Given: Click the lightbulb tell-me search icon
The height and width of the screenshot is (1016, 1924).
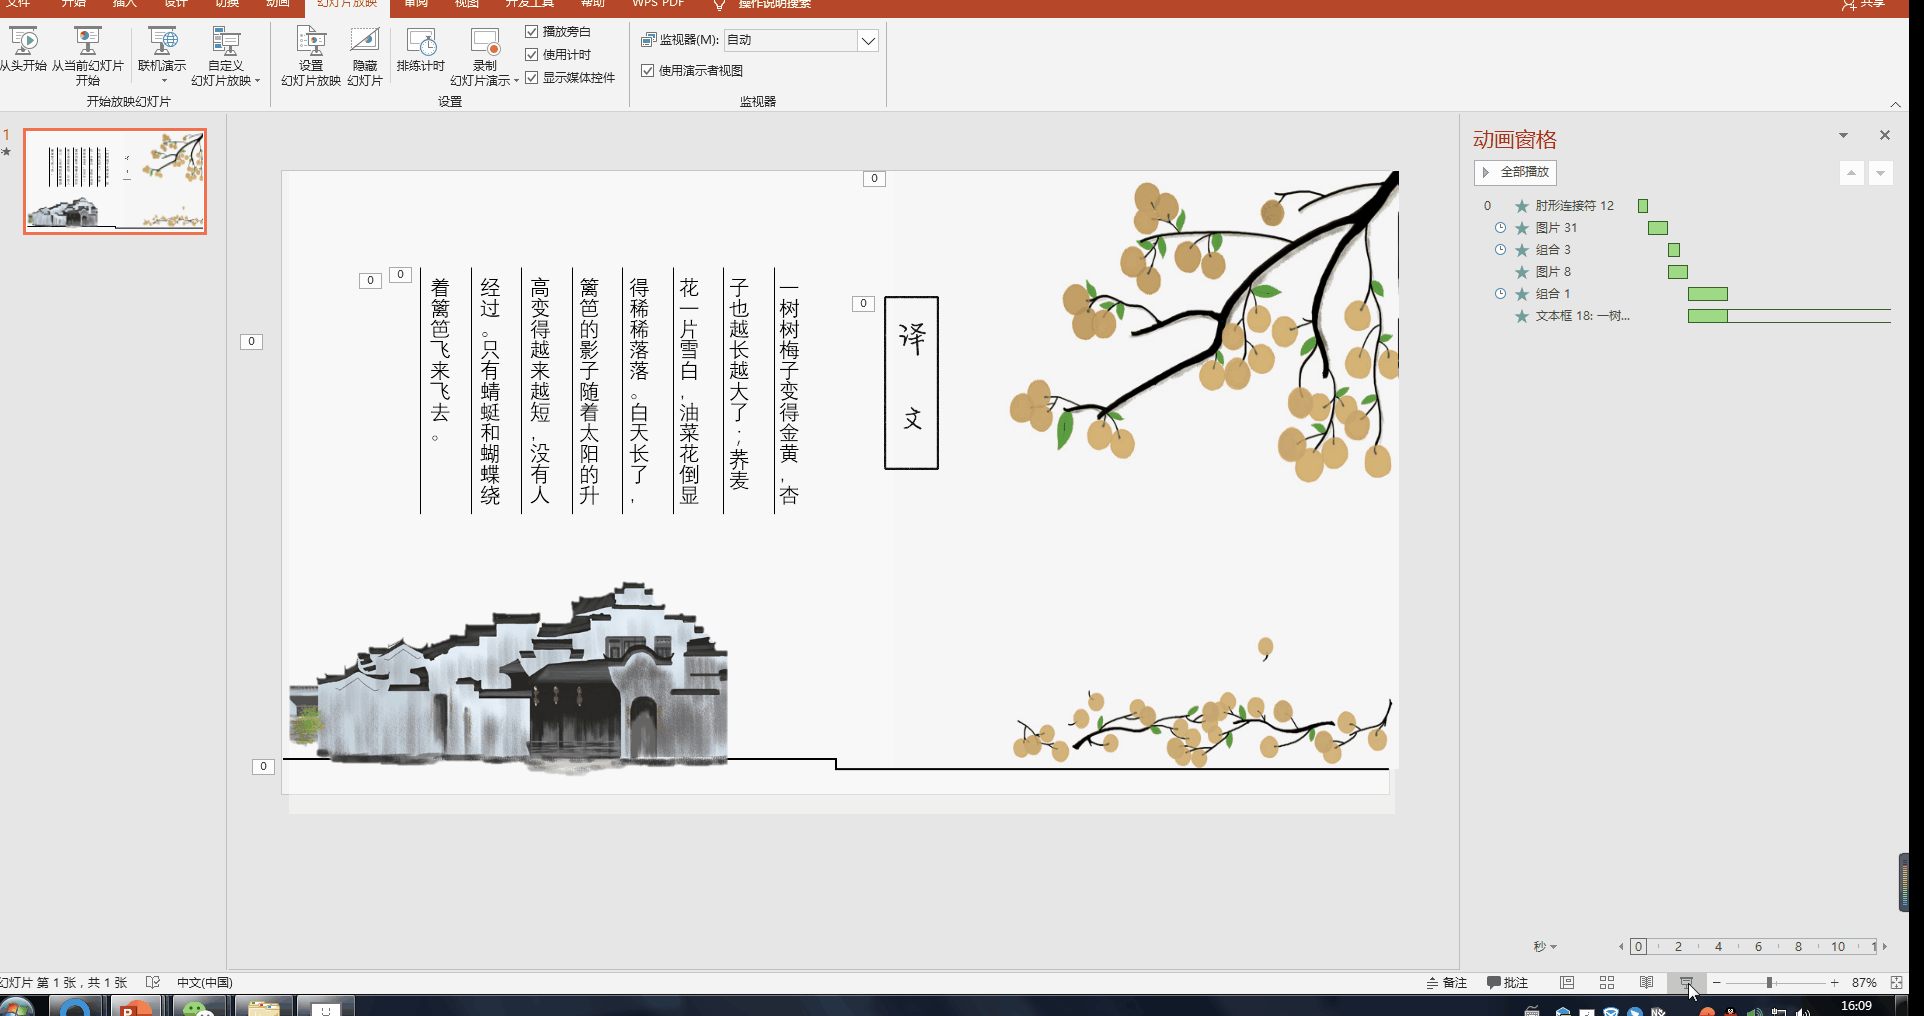Looking at the screenshot, I should (x=719, y=5).
